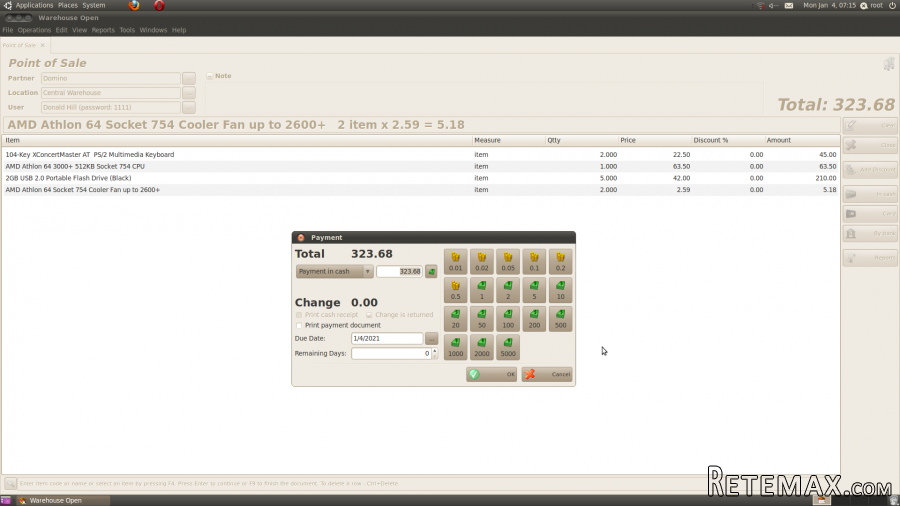Add a 5 banknote to payment

pyautogui.click(x=534, y=290)
